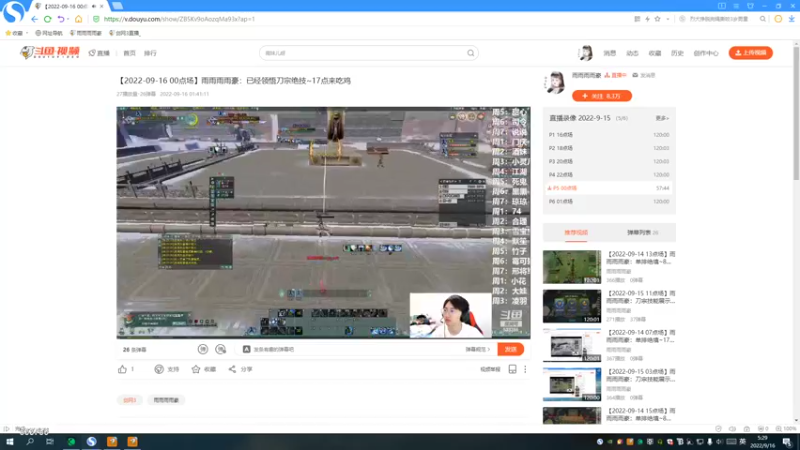Expand the favorites bookmarks dropdown
Image resolution: width=800 pixels, height=450 pixels.
point(27,33)
